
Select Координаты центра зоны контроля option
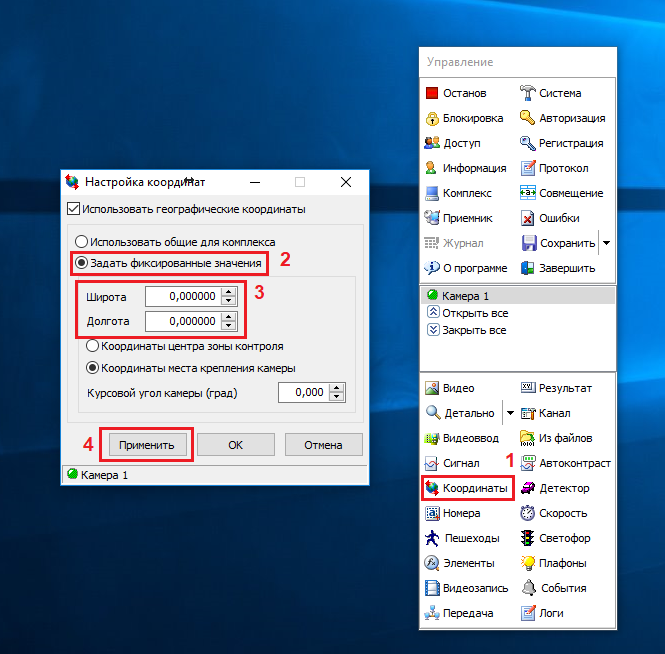click(x=93, y=346)
